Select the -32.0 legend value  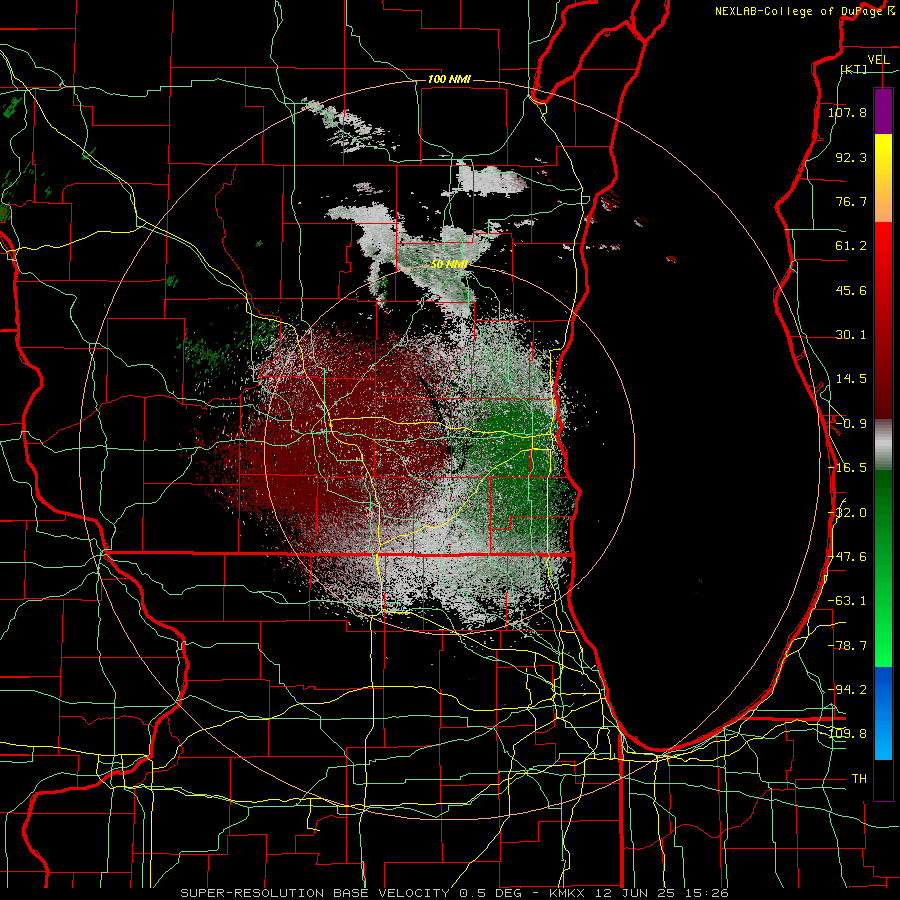(847, 513)
